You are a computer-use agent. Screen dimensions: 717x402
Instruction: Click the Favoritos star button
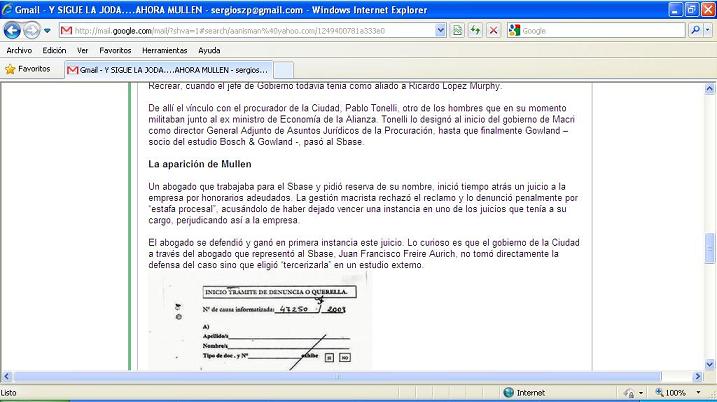27,69
